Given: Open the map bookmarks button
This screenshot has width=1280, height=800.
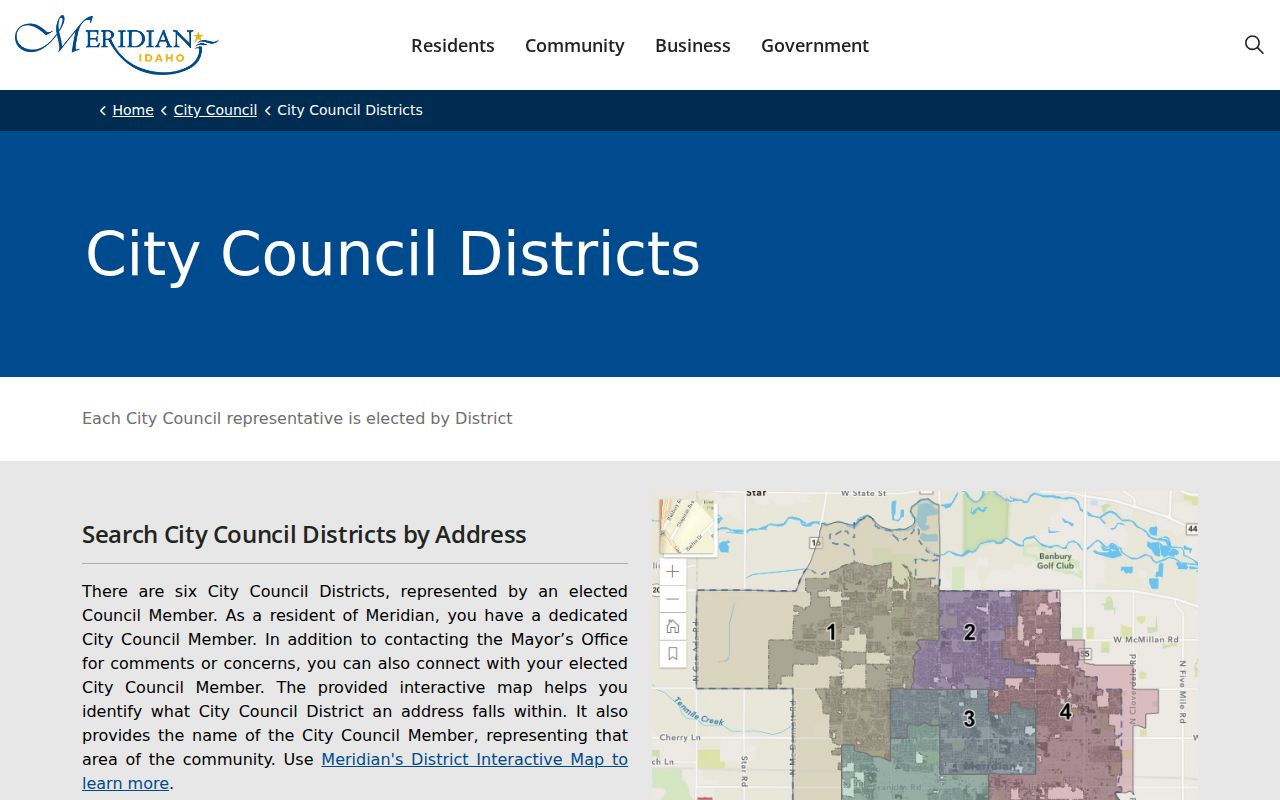Looking at the screenshot, I should [x=673, y=653].
